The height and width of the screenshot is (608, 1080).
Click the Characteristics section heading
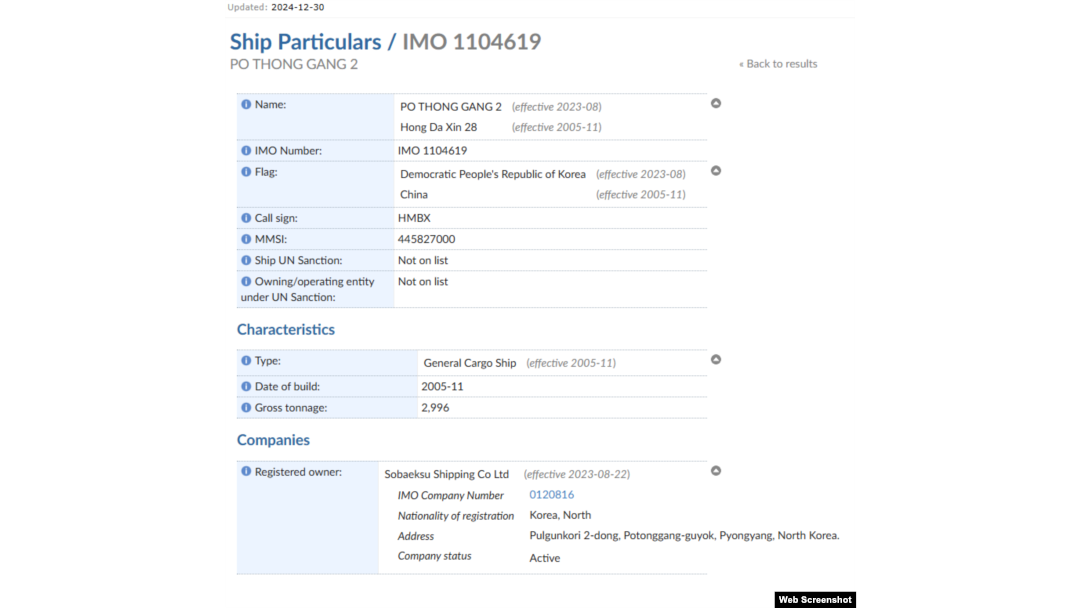[286, 329]
